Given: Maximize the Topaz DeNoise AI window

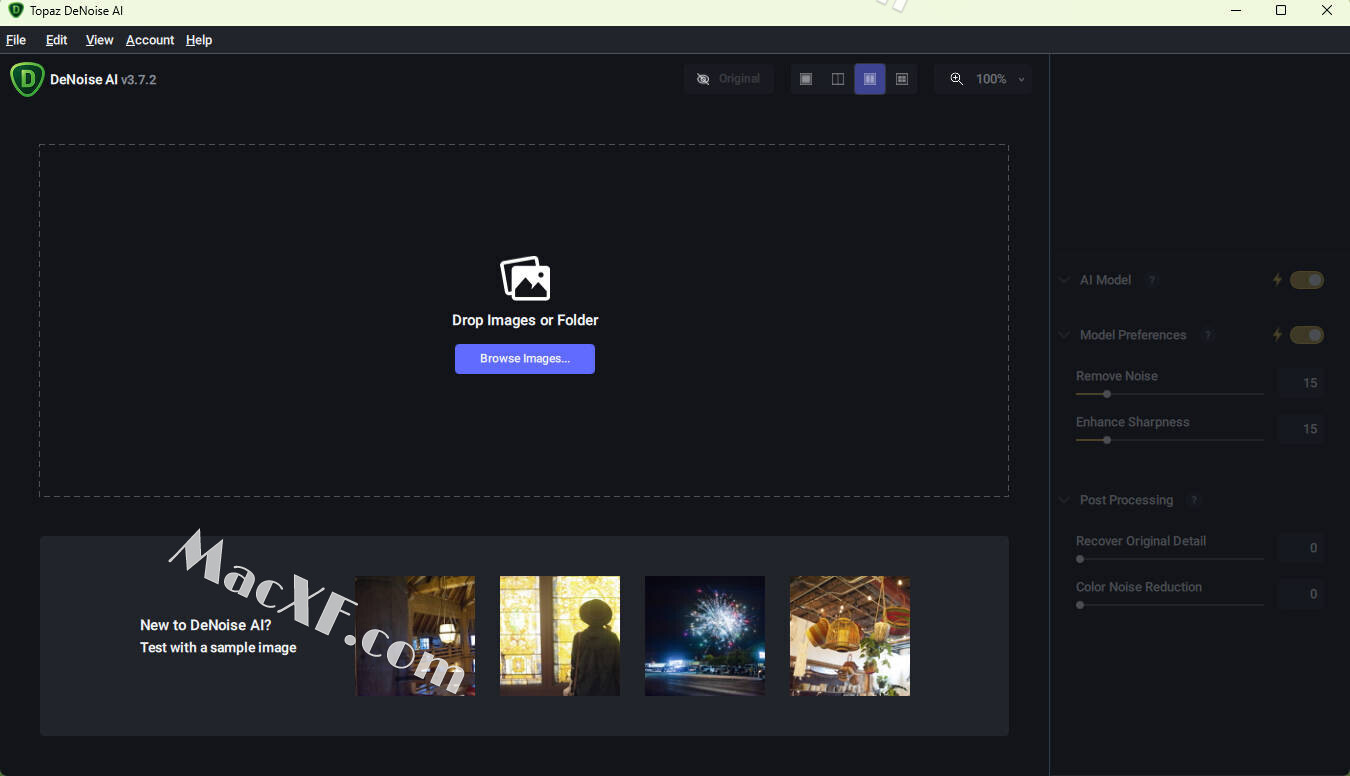Looking at the screenshot, I should tap(1281, 11).
